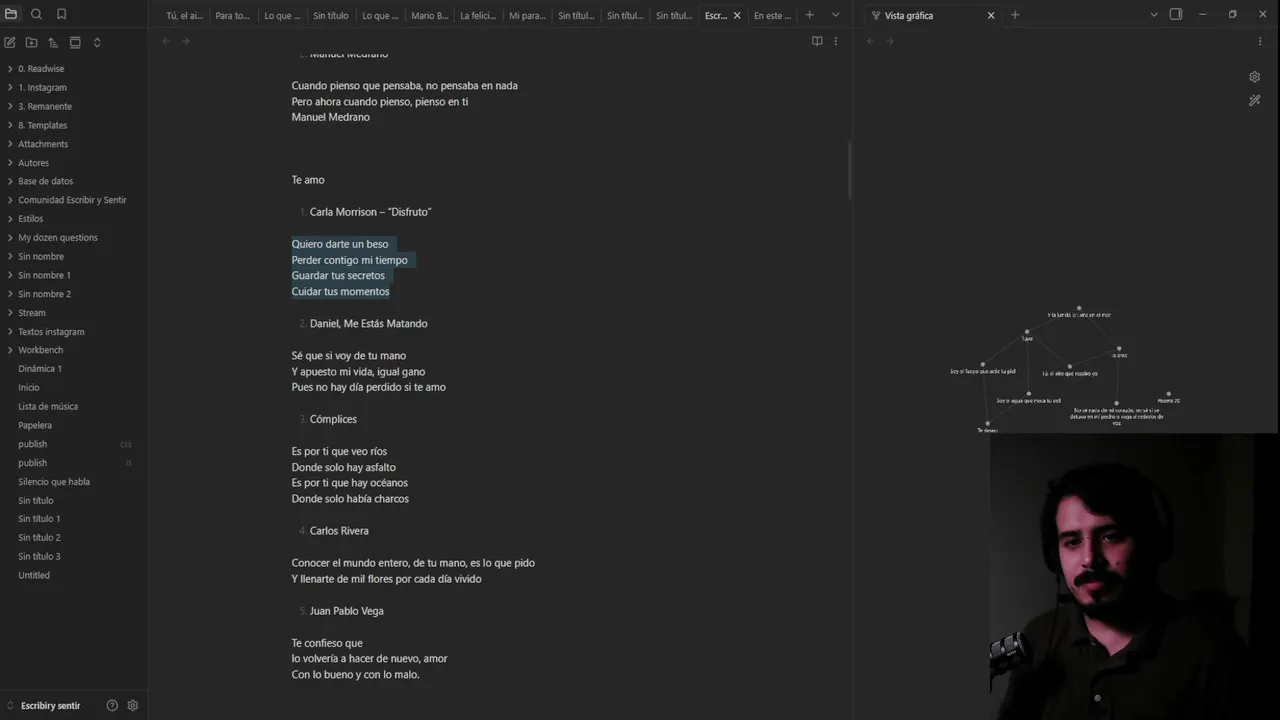The image size is (1280, 720).
Task: Switch to the "Mario B..." tab
Action: coord(429,16)
